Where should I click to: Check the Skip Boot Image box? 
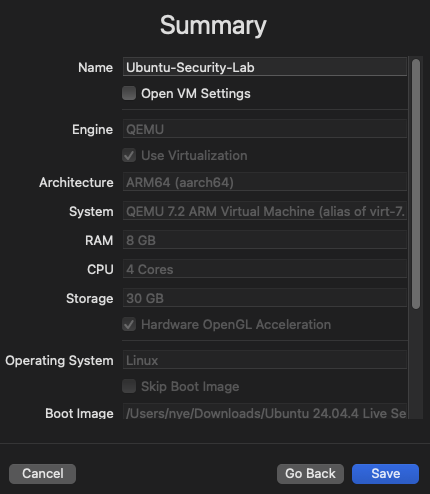tap(129, 386)
